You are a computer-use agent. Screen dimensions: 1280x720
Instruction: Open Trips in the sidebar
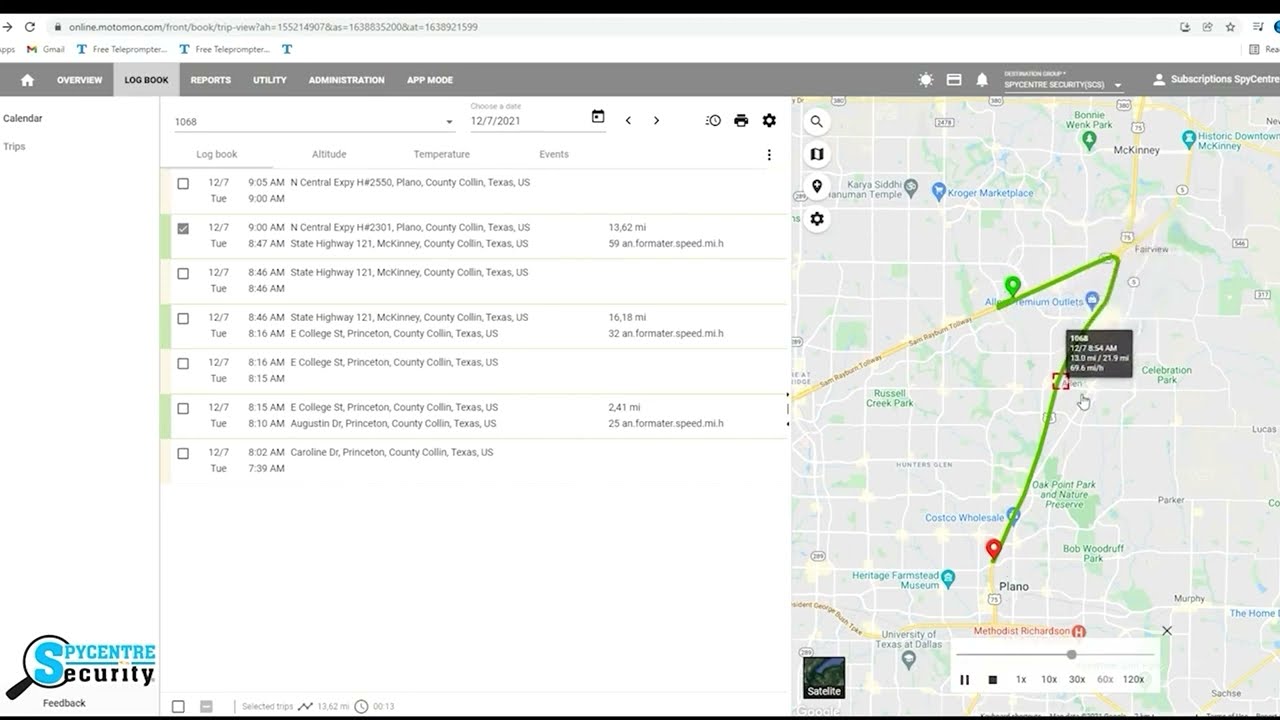click(x=14, y=147)
